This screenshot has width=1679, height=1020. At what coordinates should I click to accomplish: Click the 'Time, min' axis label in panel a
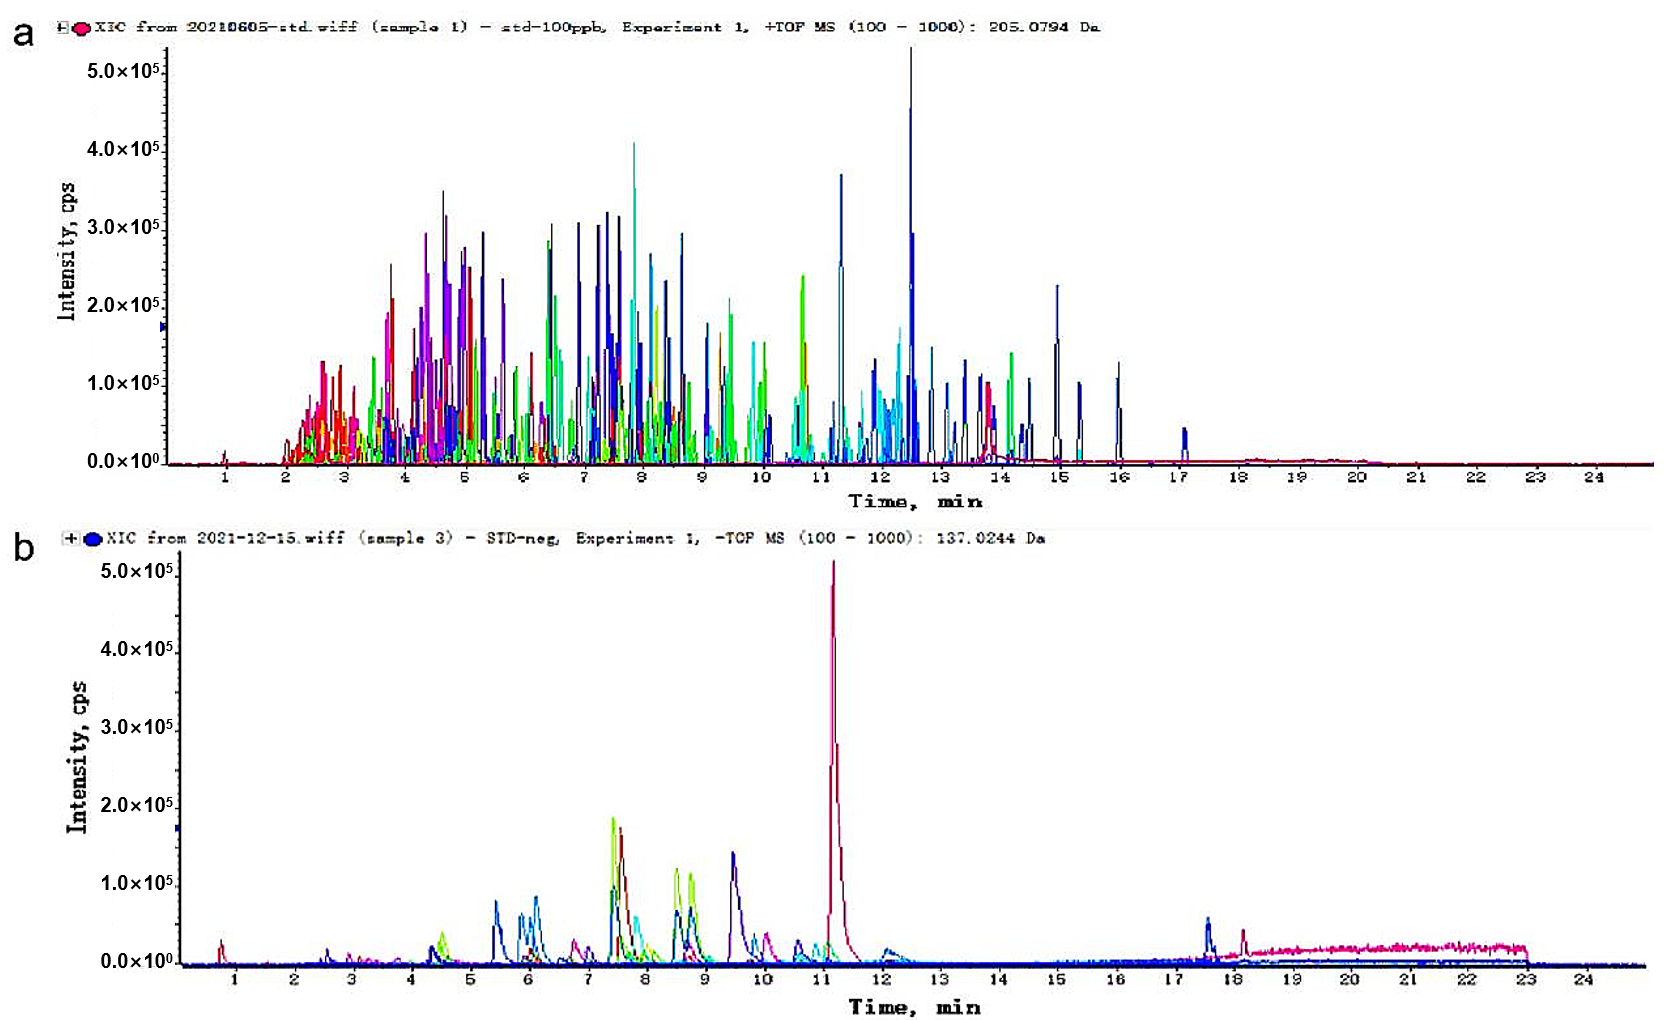[915, 502]
